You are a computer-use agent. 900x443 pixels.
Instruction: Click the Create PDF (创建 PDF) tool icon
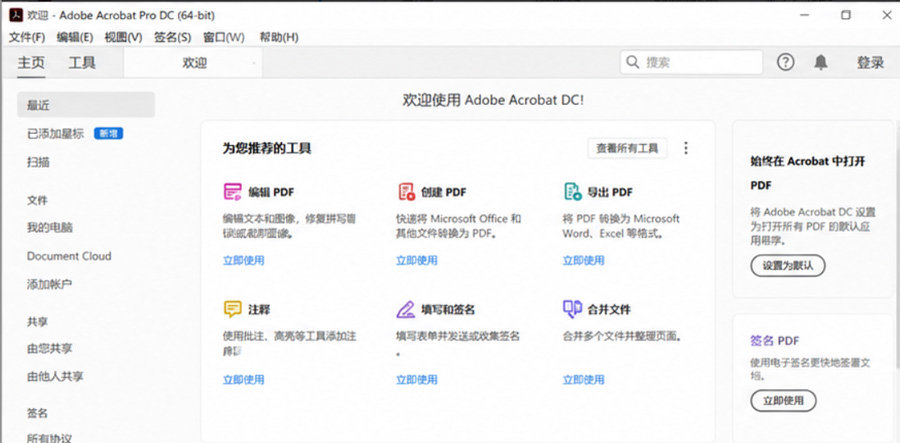[x=406, y=192]
